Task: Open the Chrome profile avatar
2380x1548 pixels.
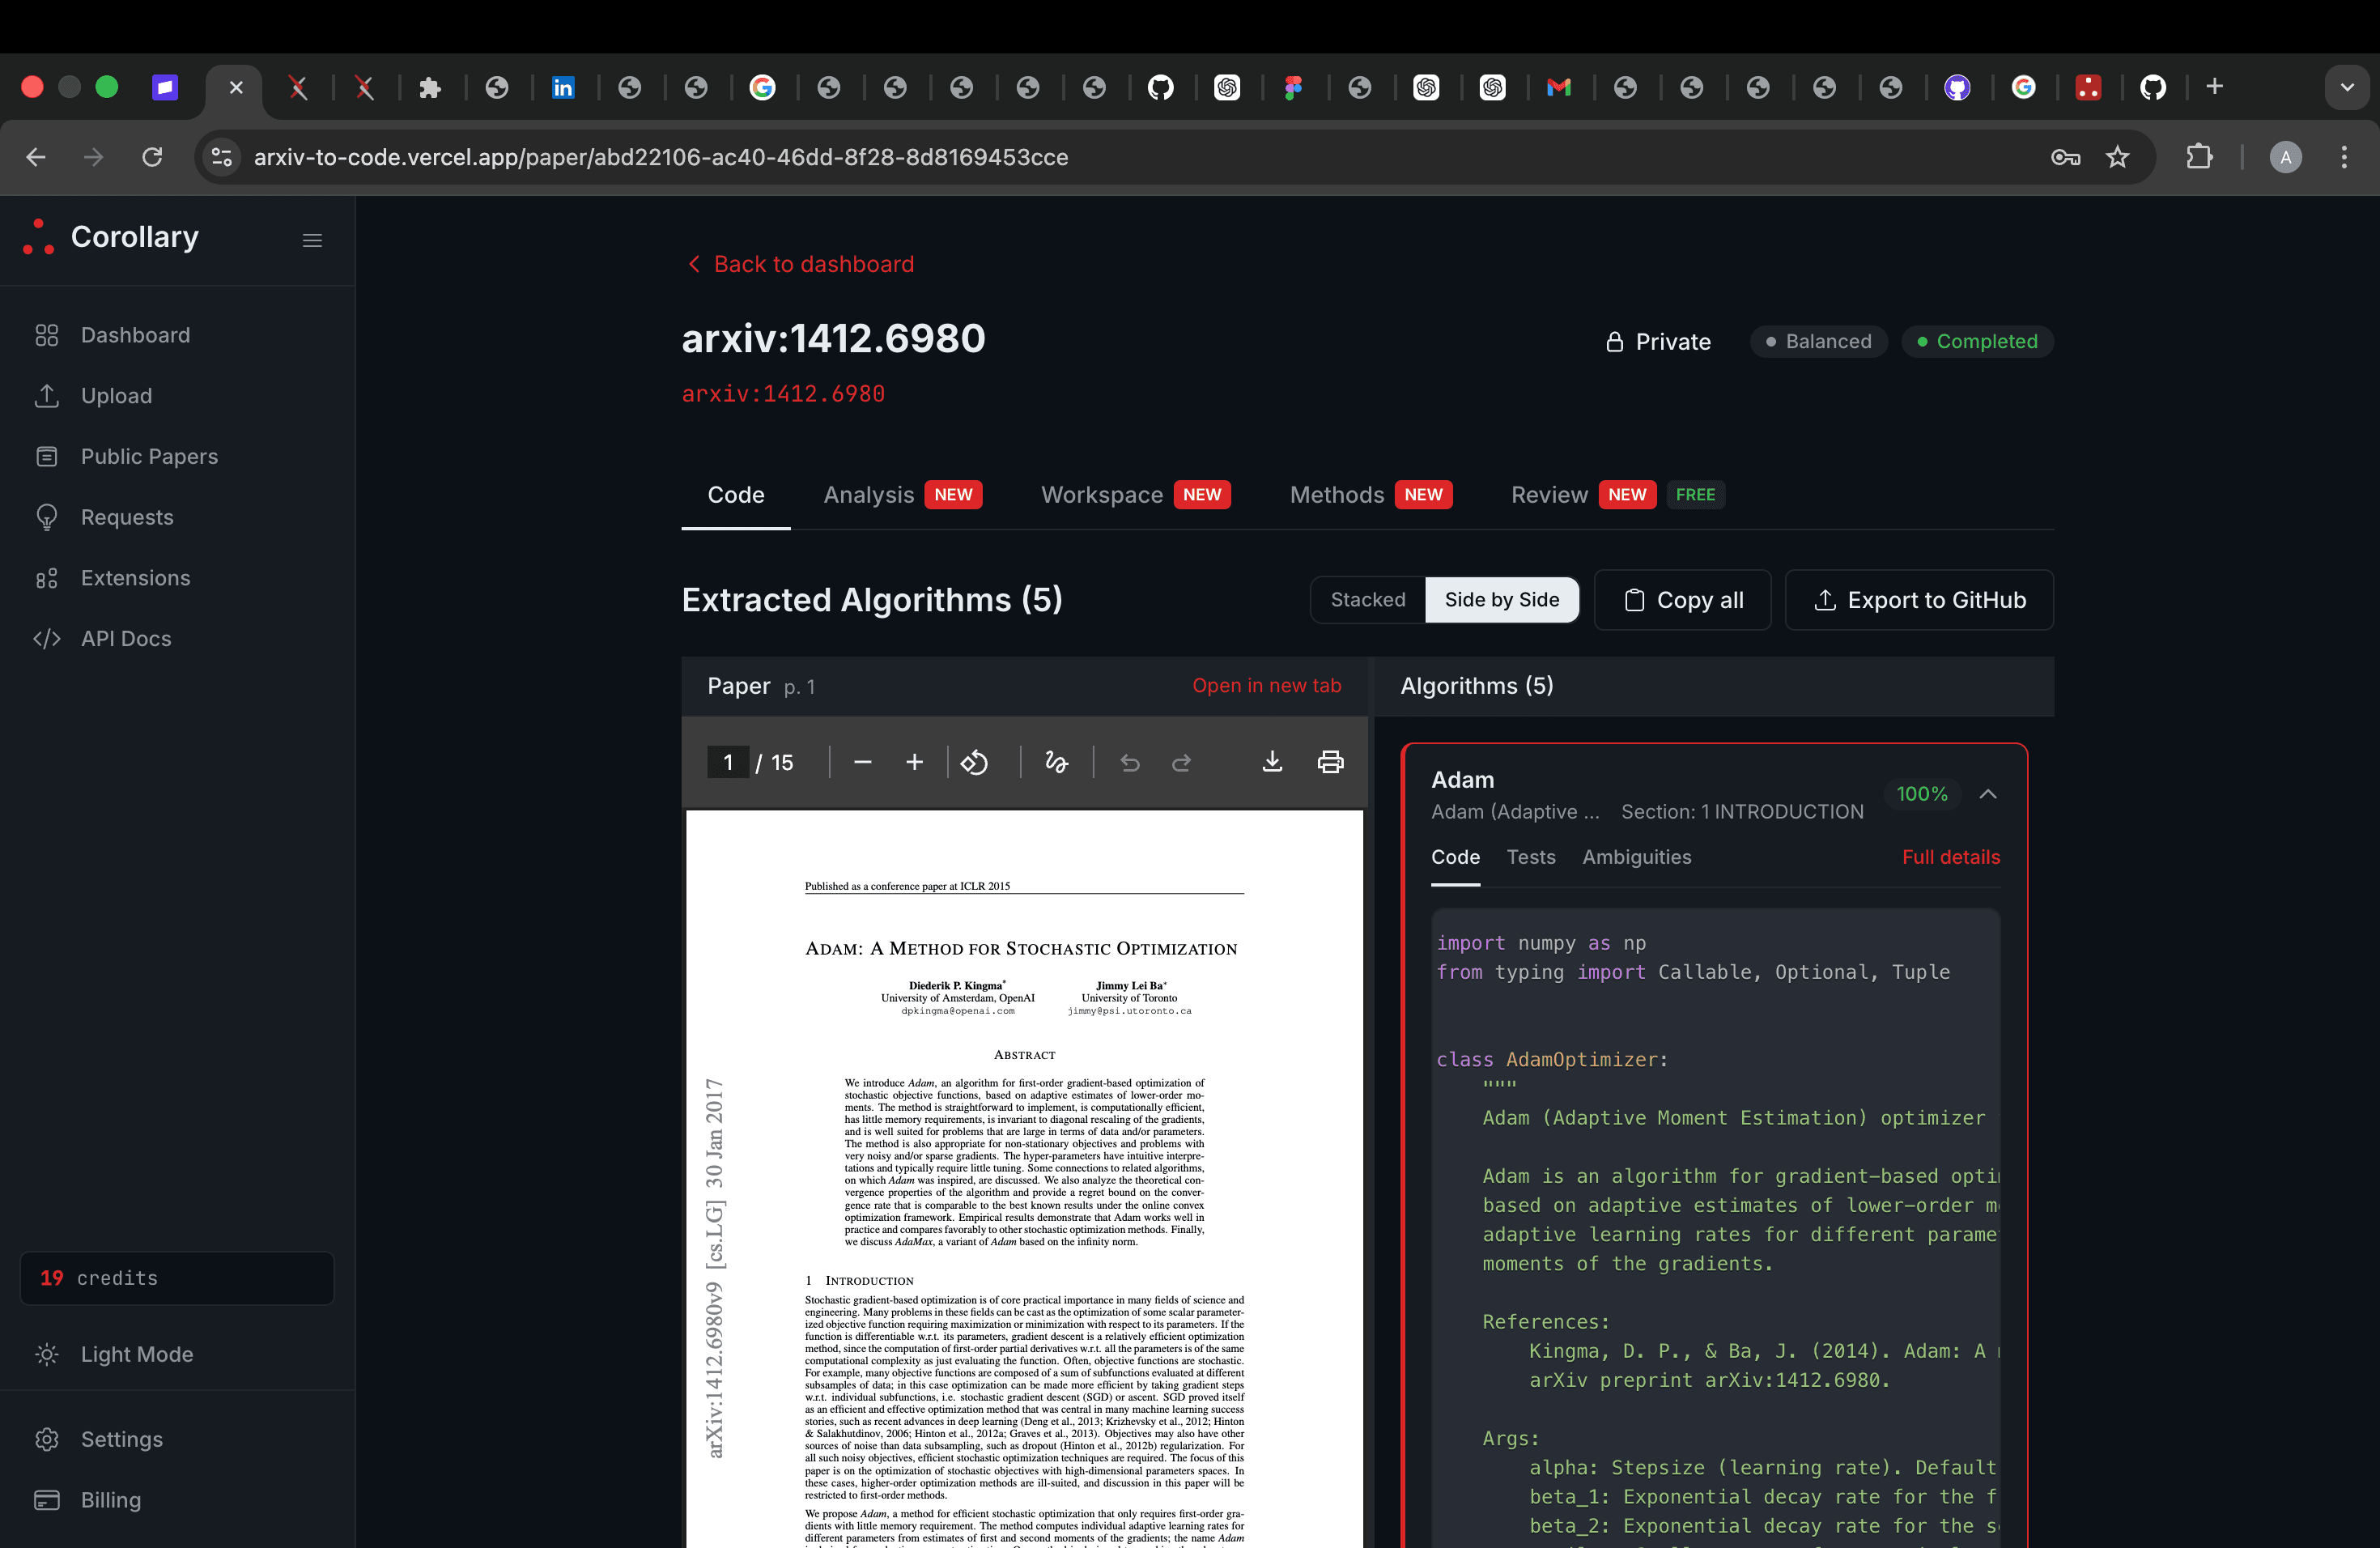Action: pos(2285,157)
